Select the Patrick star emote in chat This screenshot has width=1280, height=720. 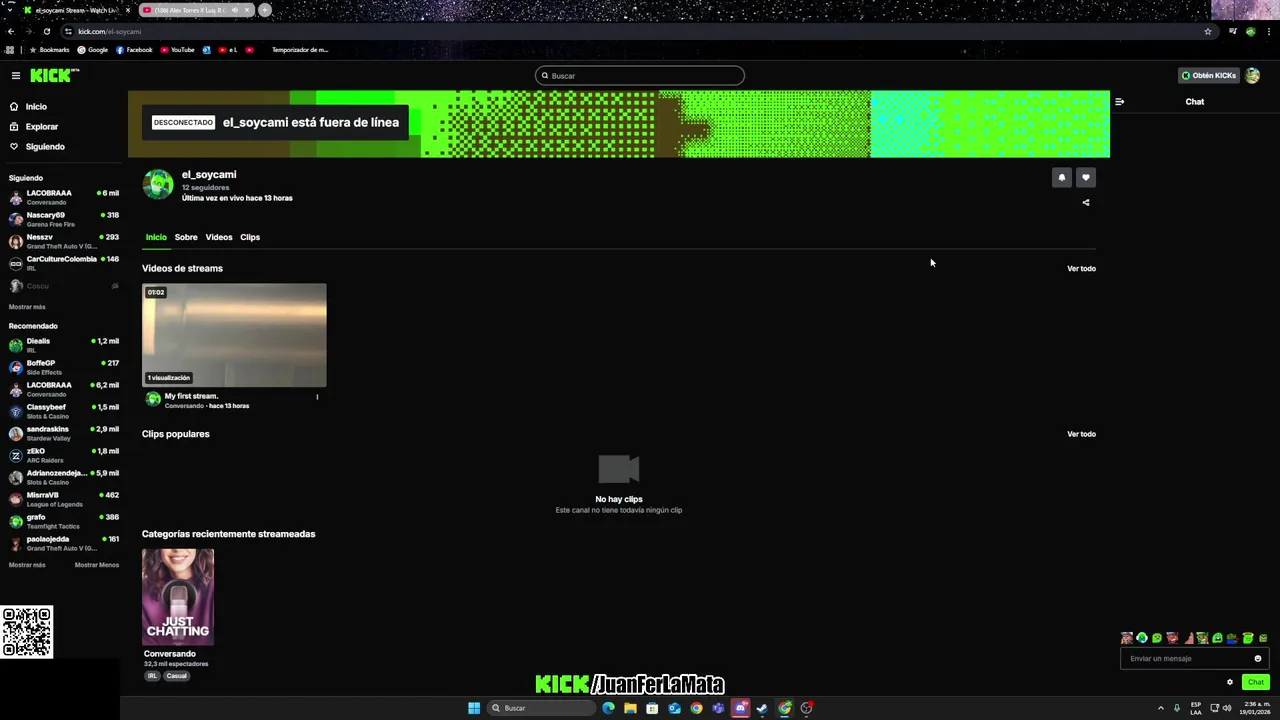[1188, 638]
